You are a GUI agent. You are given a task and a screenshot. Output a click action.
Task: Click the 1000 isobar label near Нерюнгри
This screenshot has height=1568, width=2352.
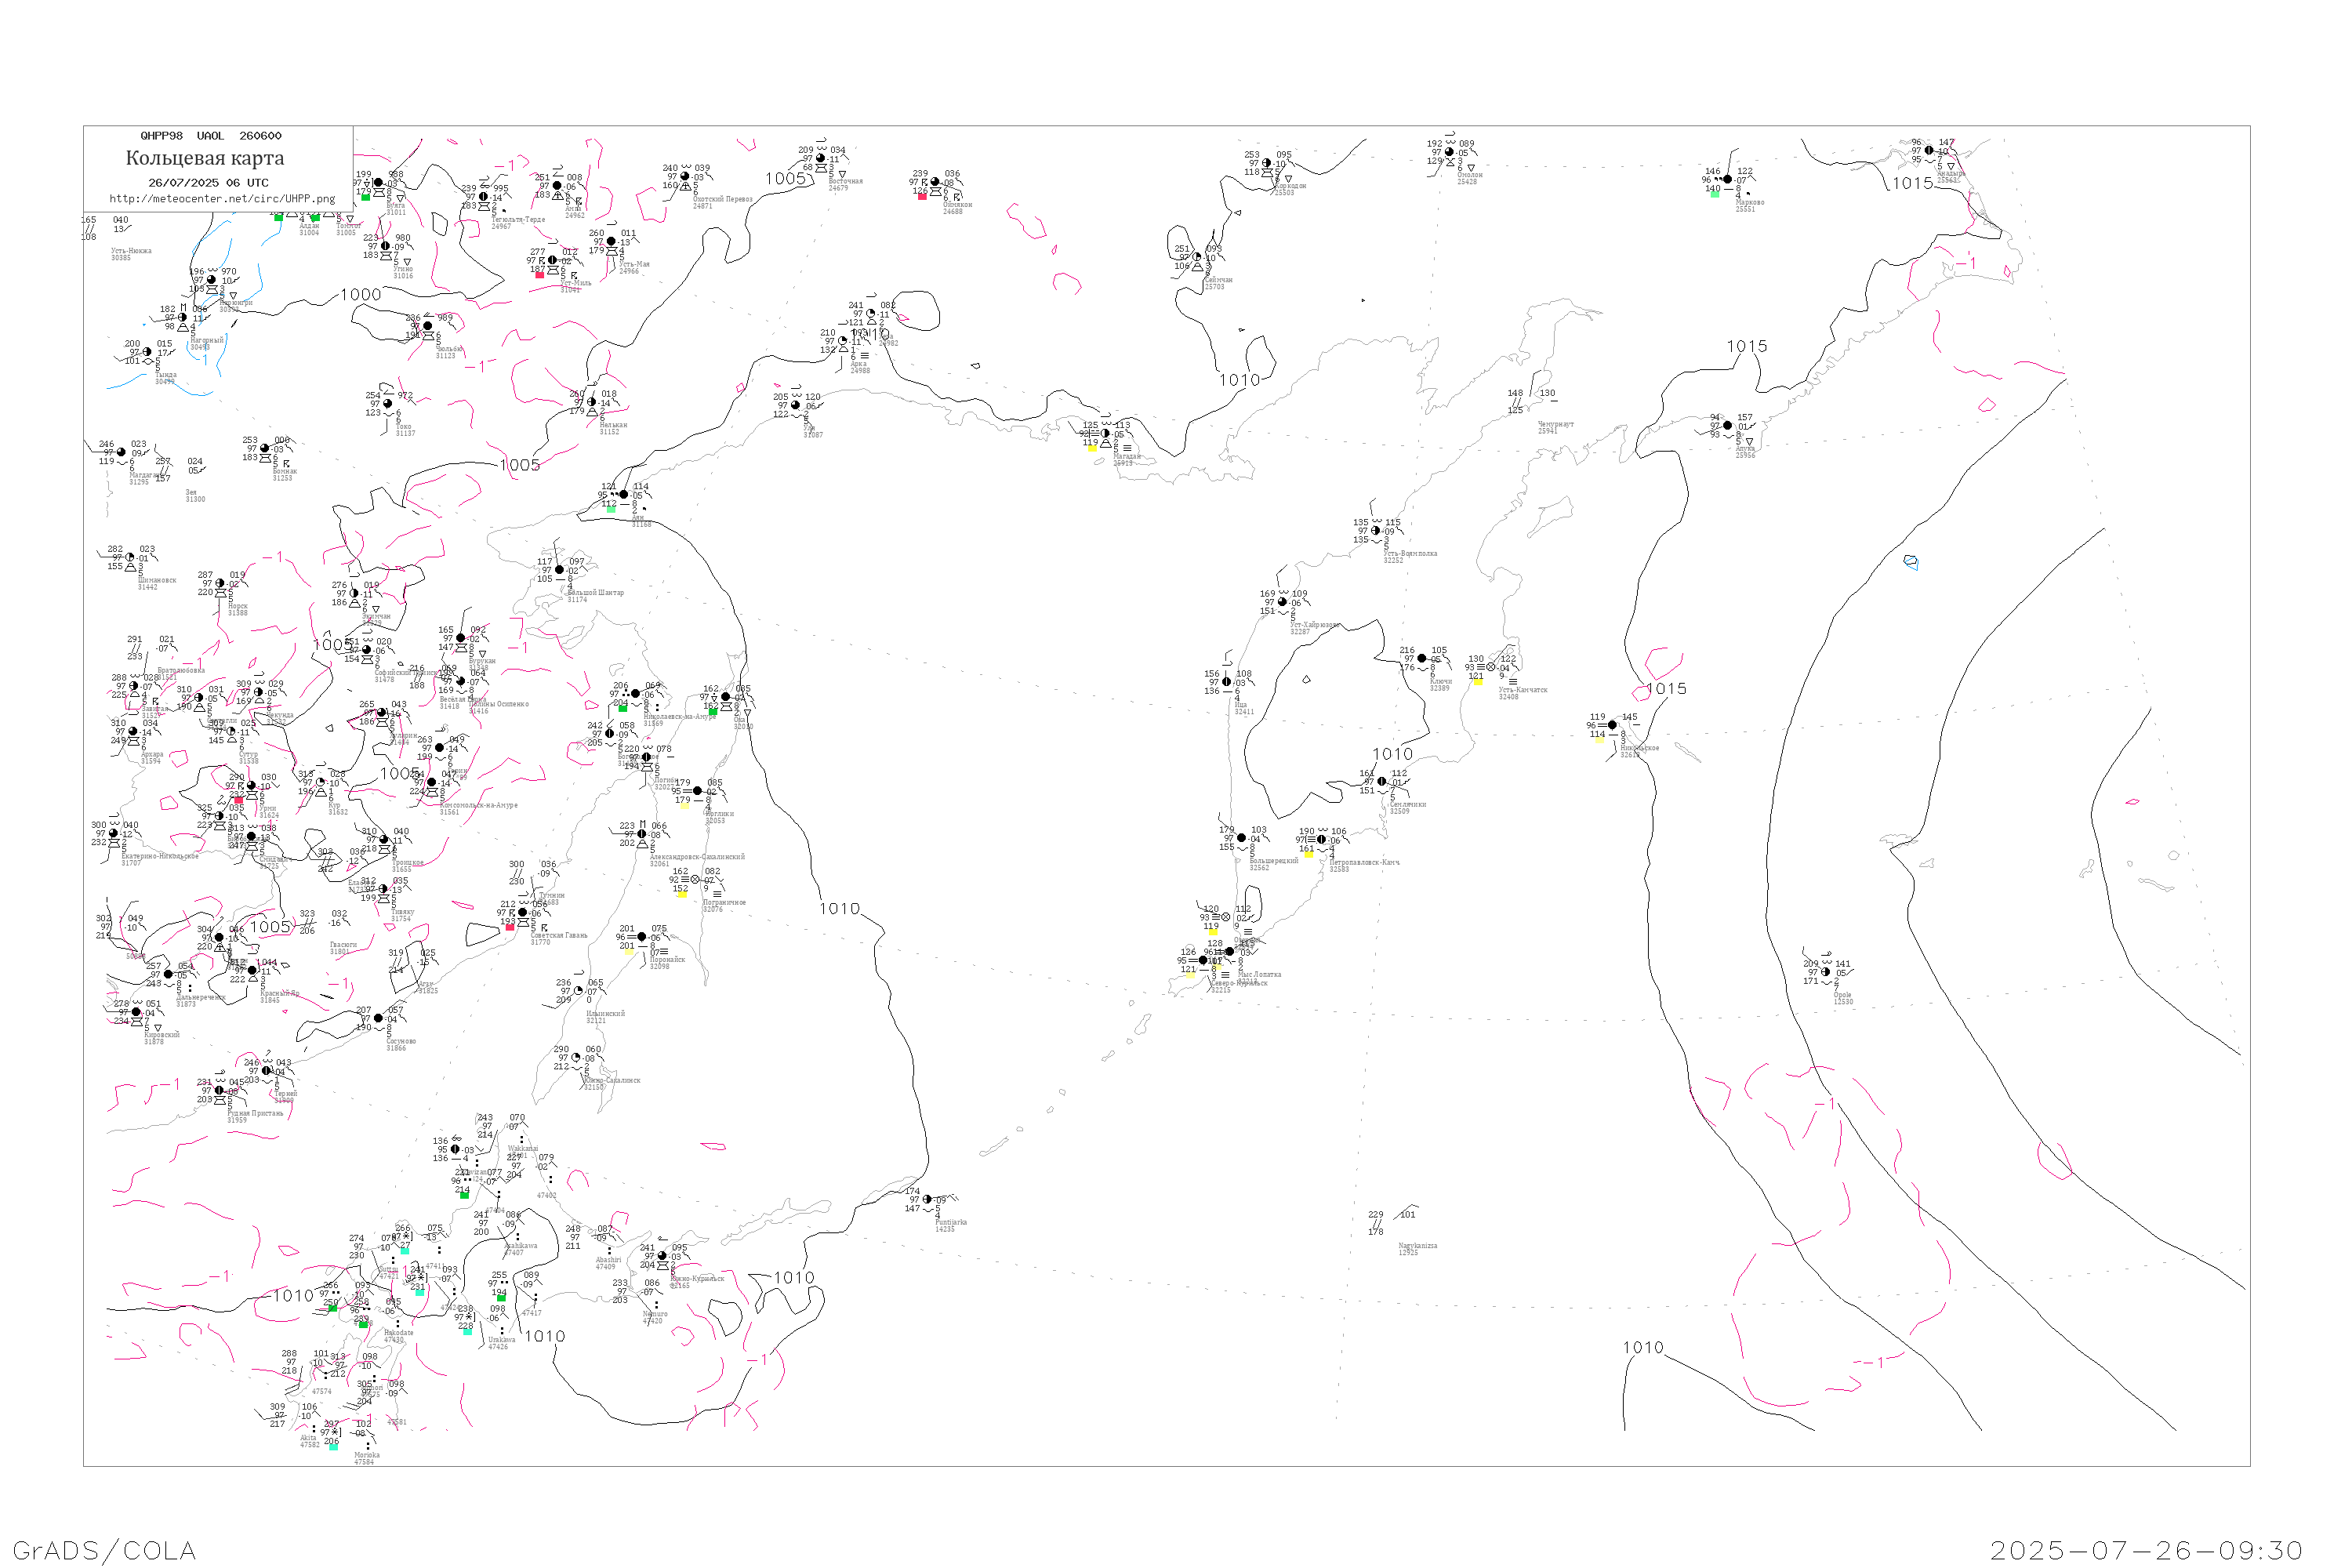(361, 295)
